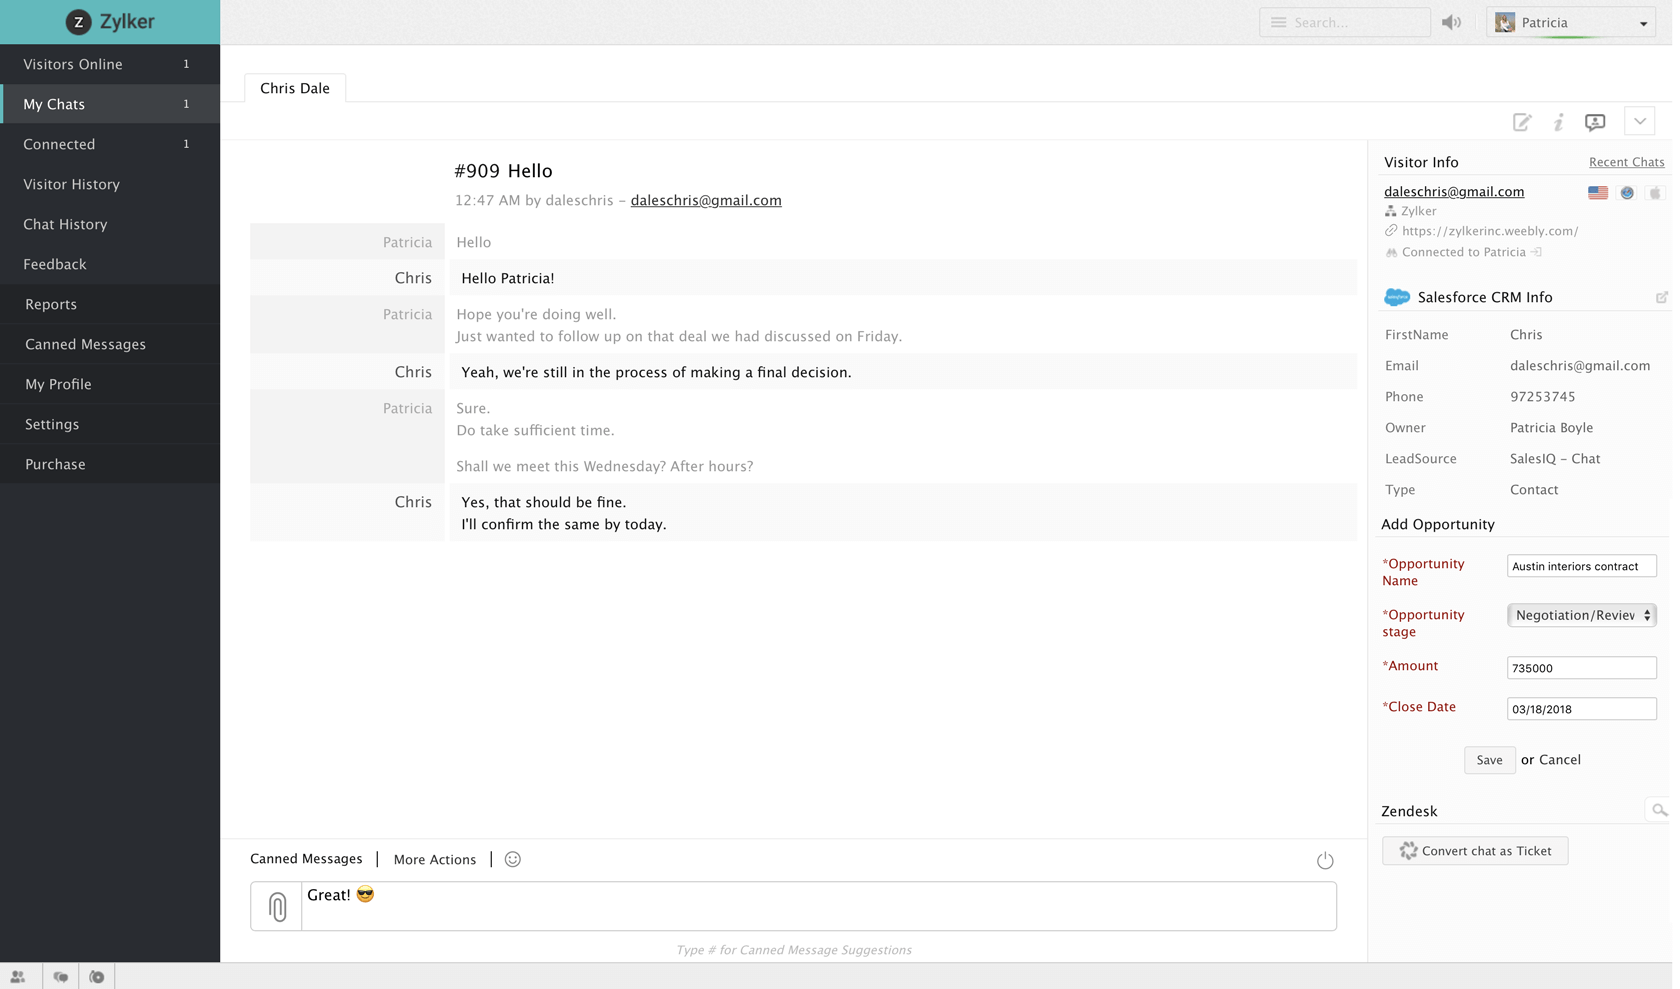Open the Patricia profile dropdown arrow

click(1643, 21)
